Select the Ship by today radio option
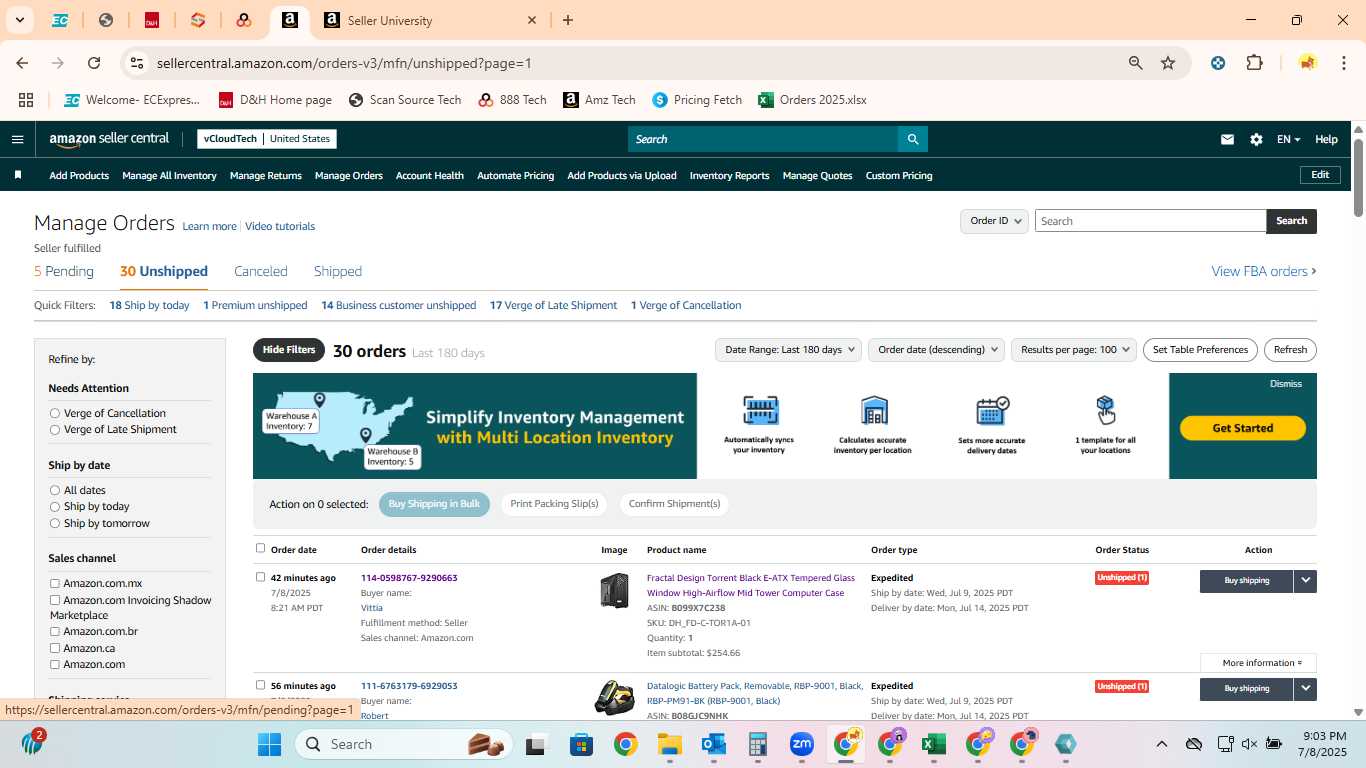The width and height of the screenshot is (1366, 768). (55, 506)
